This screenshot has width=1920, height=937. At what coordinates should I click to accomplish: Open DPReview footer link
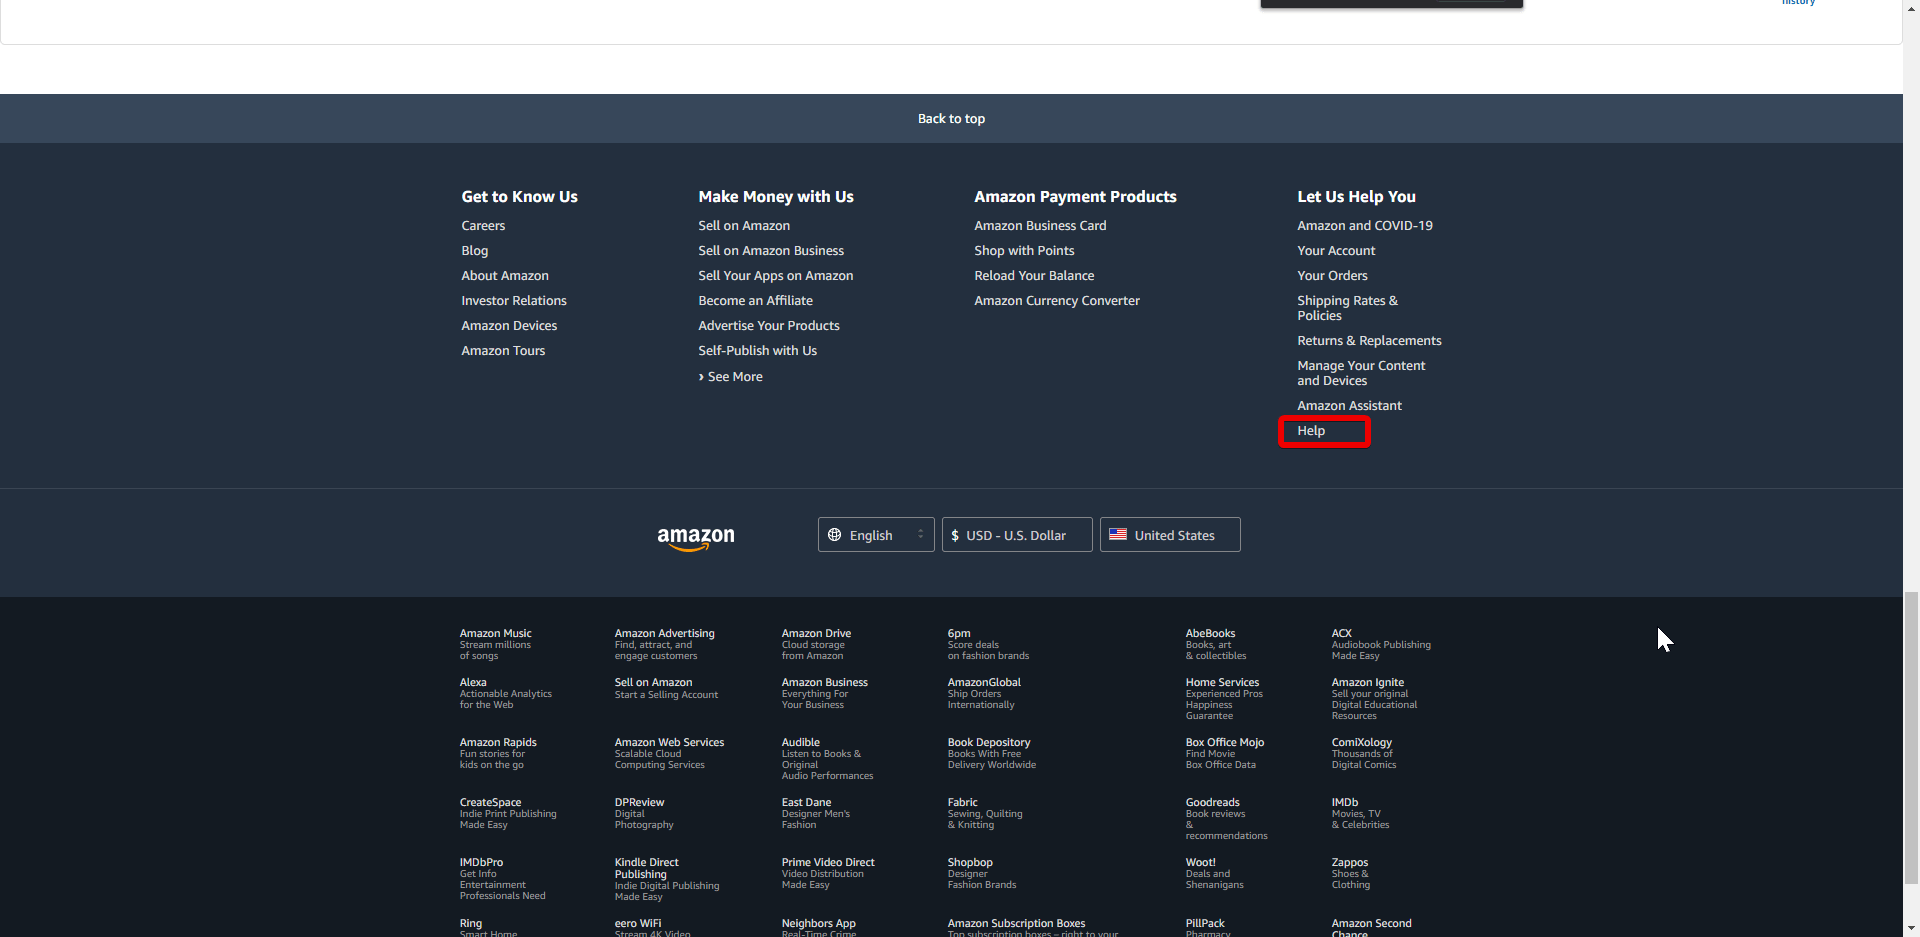tap(644, 813)
